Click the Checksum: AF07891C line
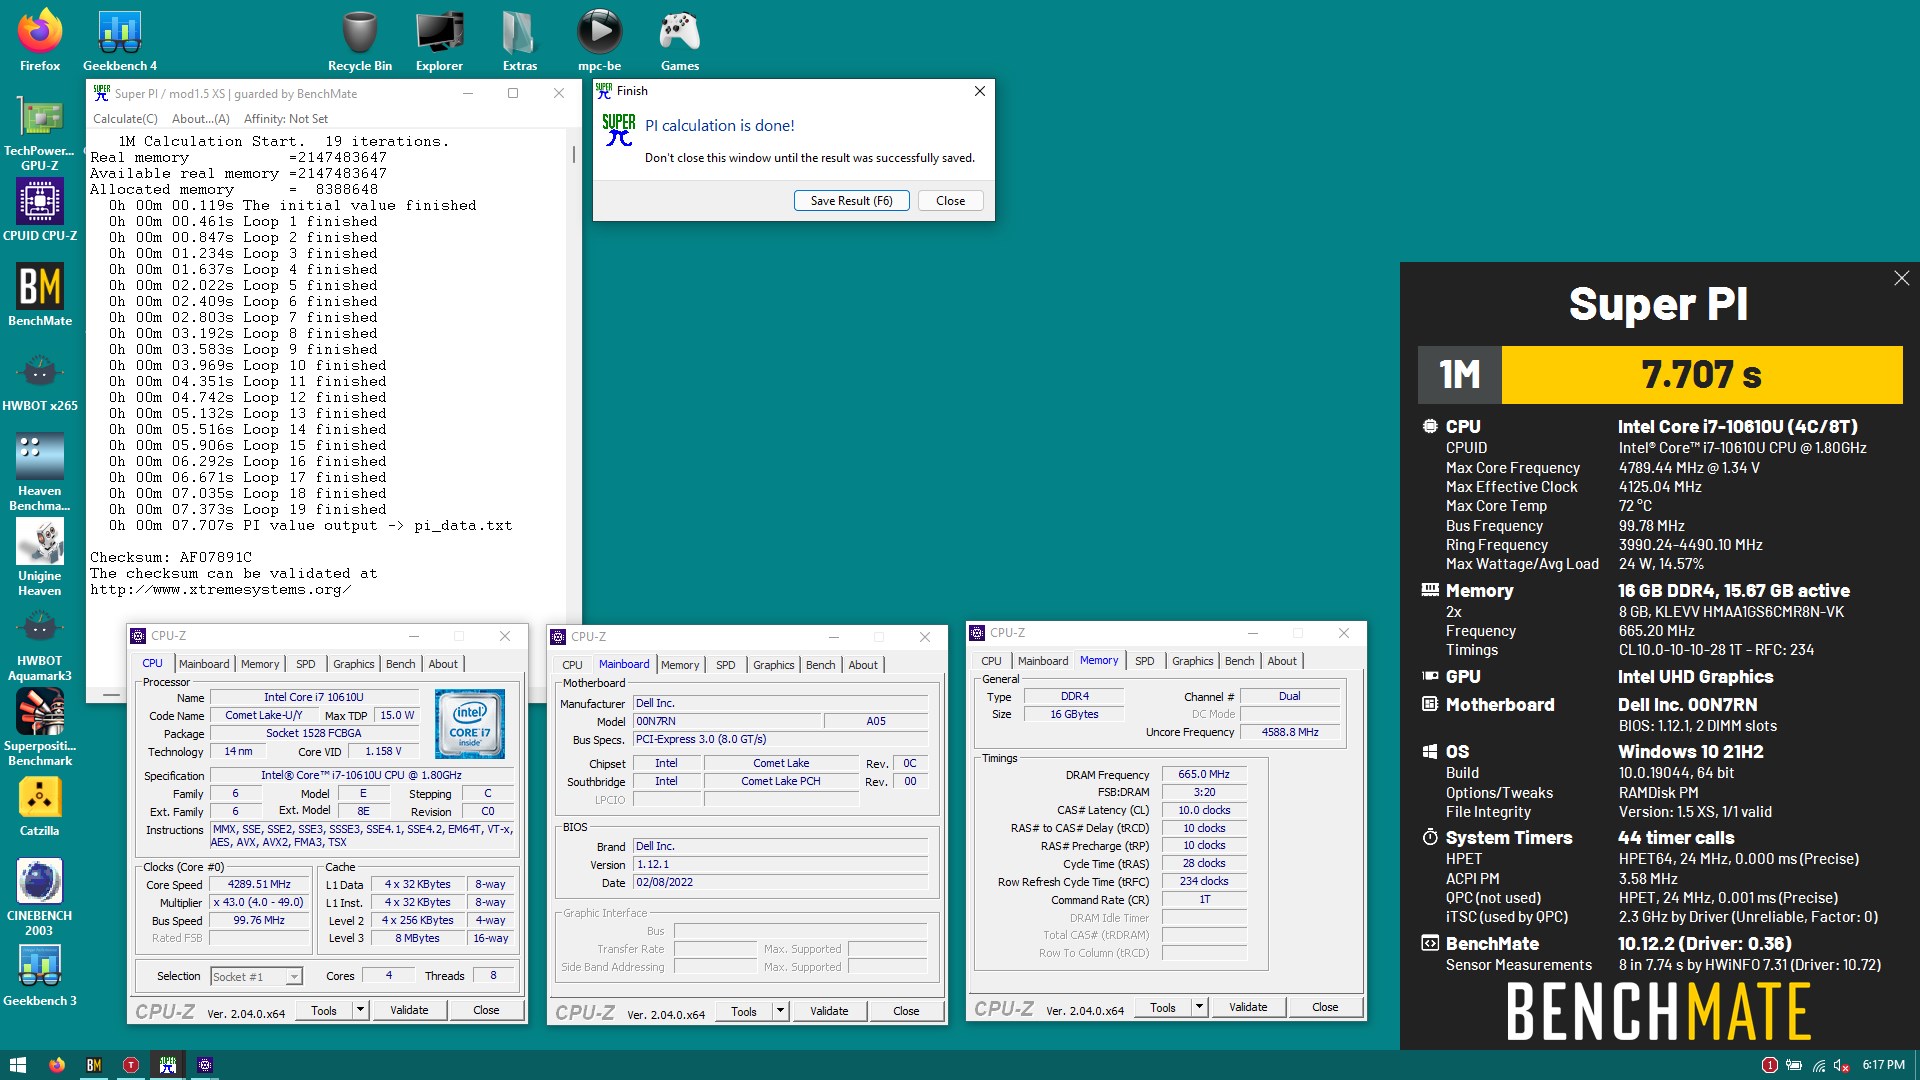1920x1080 pixels. point(171,557)
